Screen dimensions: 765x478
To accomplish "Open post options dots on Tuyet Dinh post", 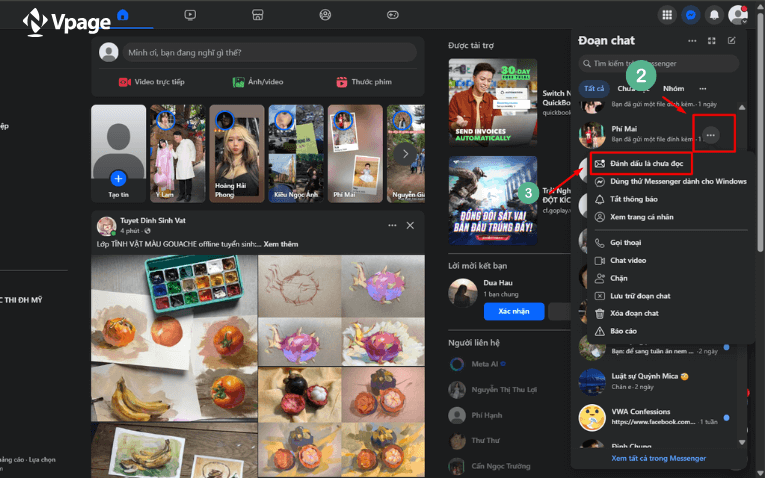I will click(x=392, y=225).
